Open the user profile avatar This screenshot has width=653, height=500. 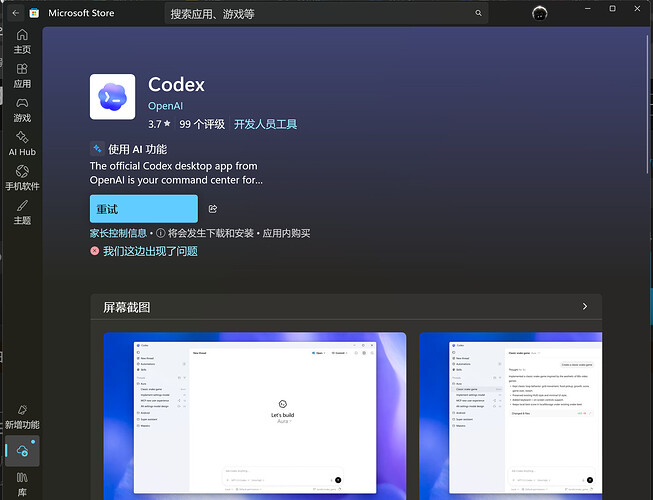click(540, 13)
